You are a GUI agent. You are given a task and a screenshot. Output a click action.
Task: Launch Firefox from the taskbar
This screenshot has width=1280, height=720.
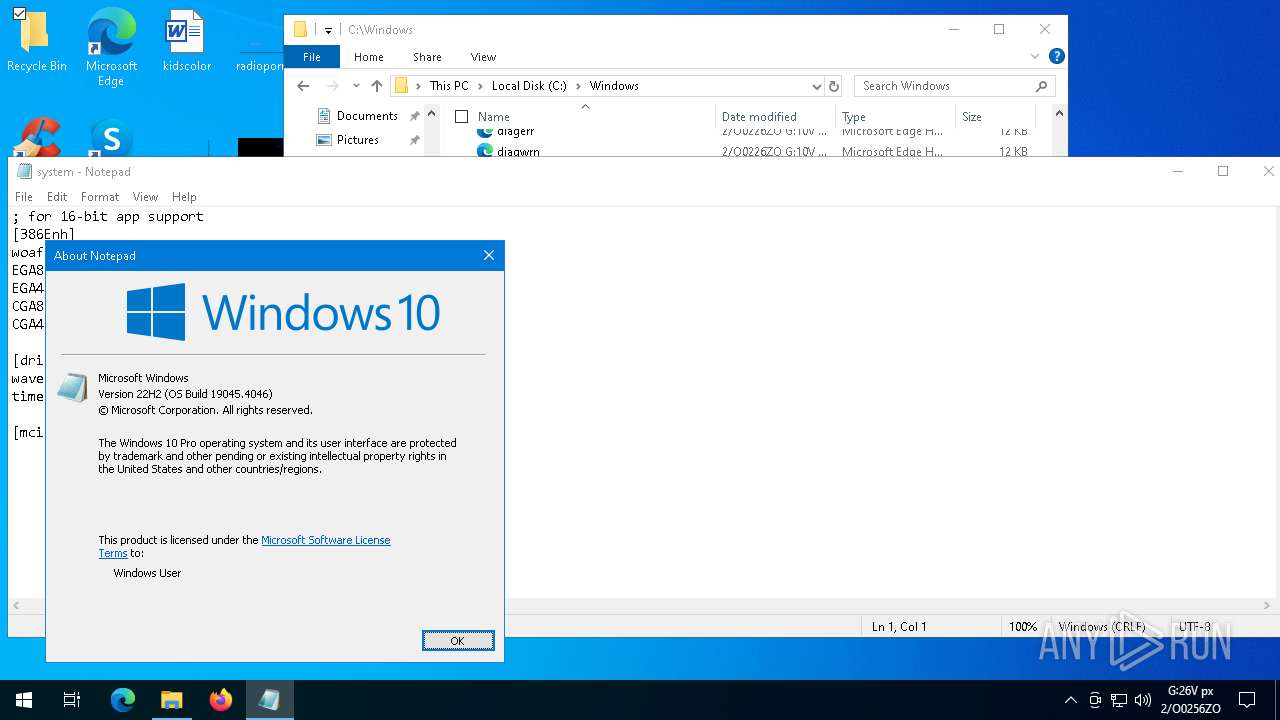(x=221, y=700)
